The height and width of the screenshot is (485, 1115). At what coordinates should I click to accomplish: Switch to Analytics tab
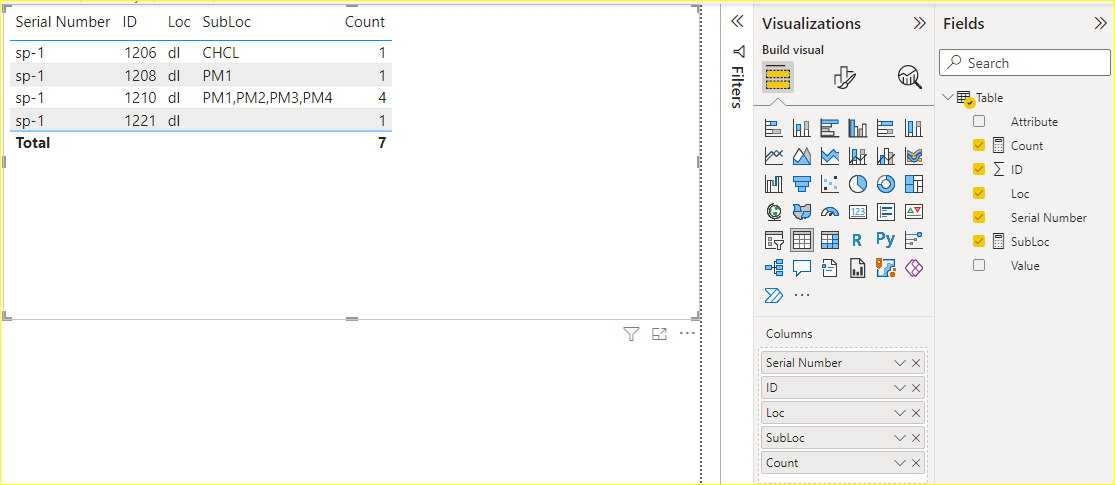[x=909, y=77]
